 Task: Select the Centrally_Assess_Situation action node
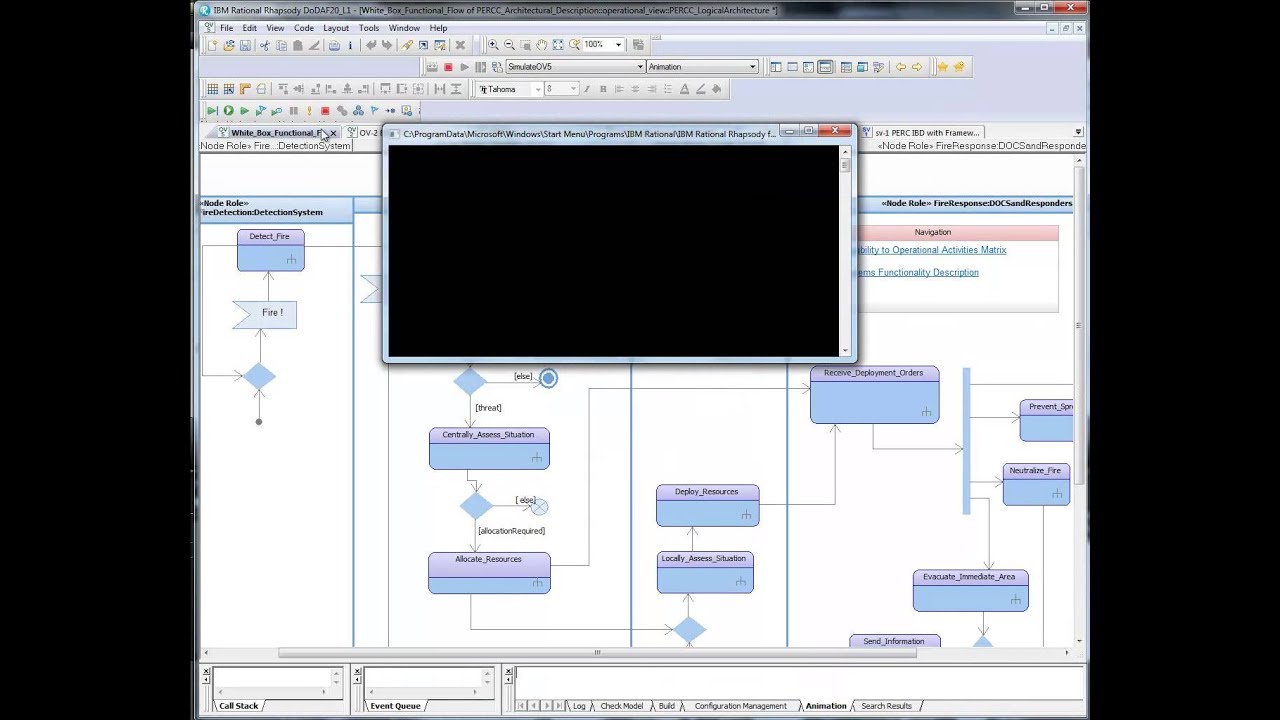(x=489, y=448)
